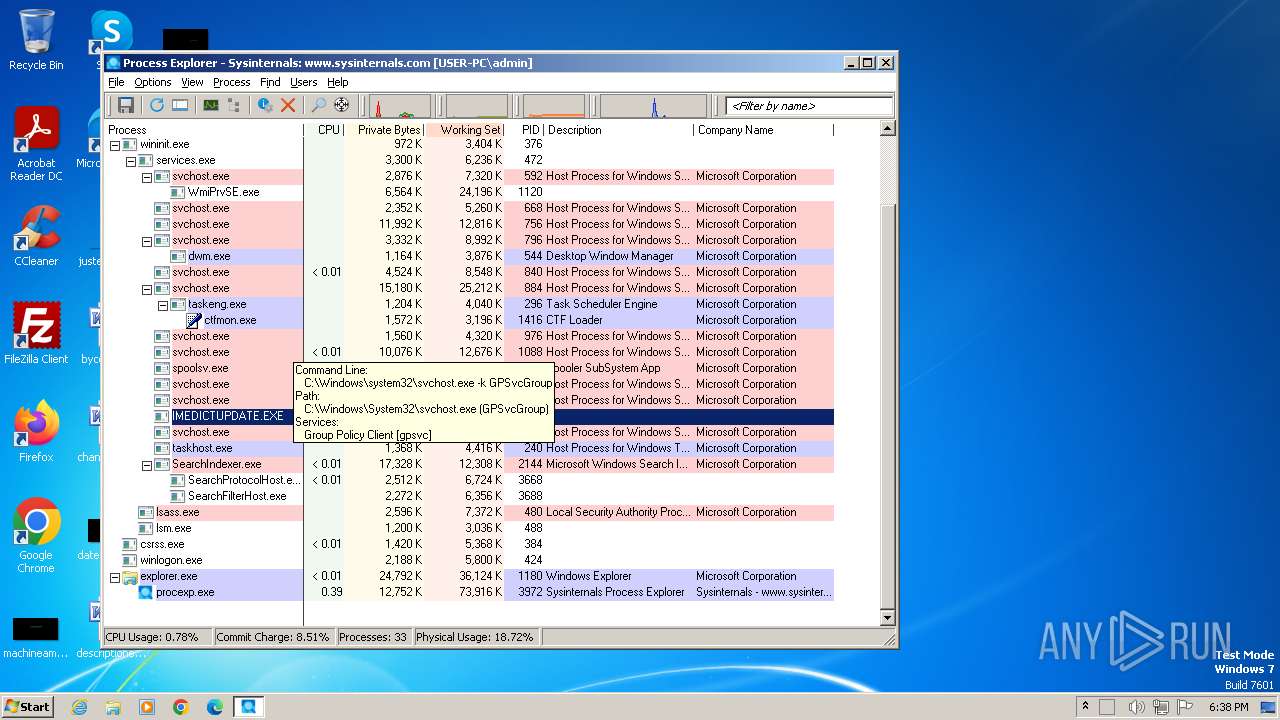Click the Filter by name field
This screenshot has width=1280, height=720.
point(809,106)
